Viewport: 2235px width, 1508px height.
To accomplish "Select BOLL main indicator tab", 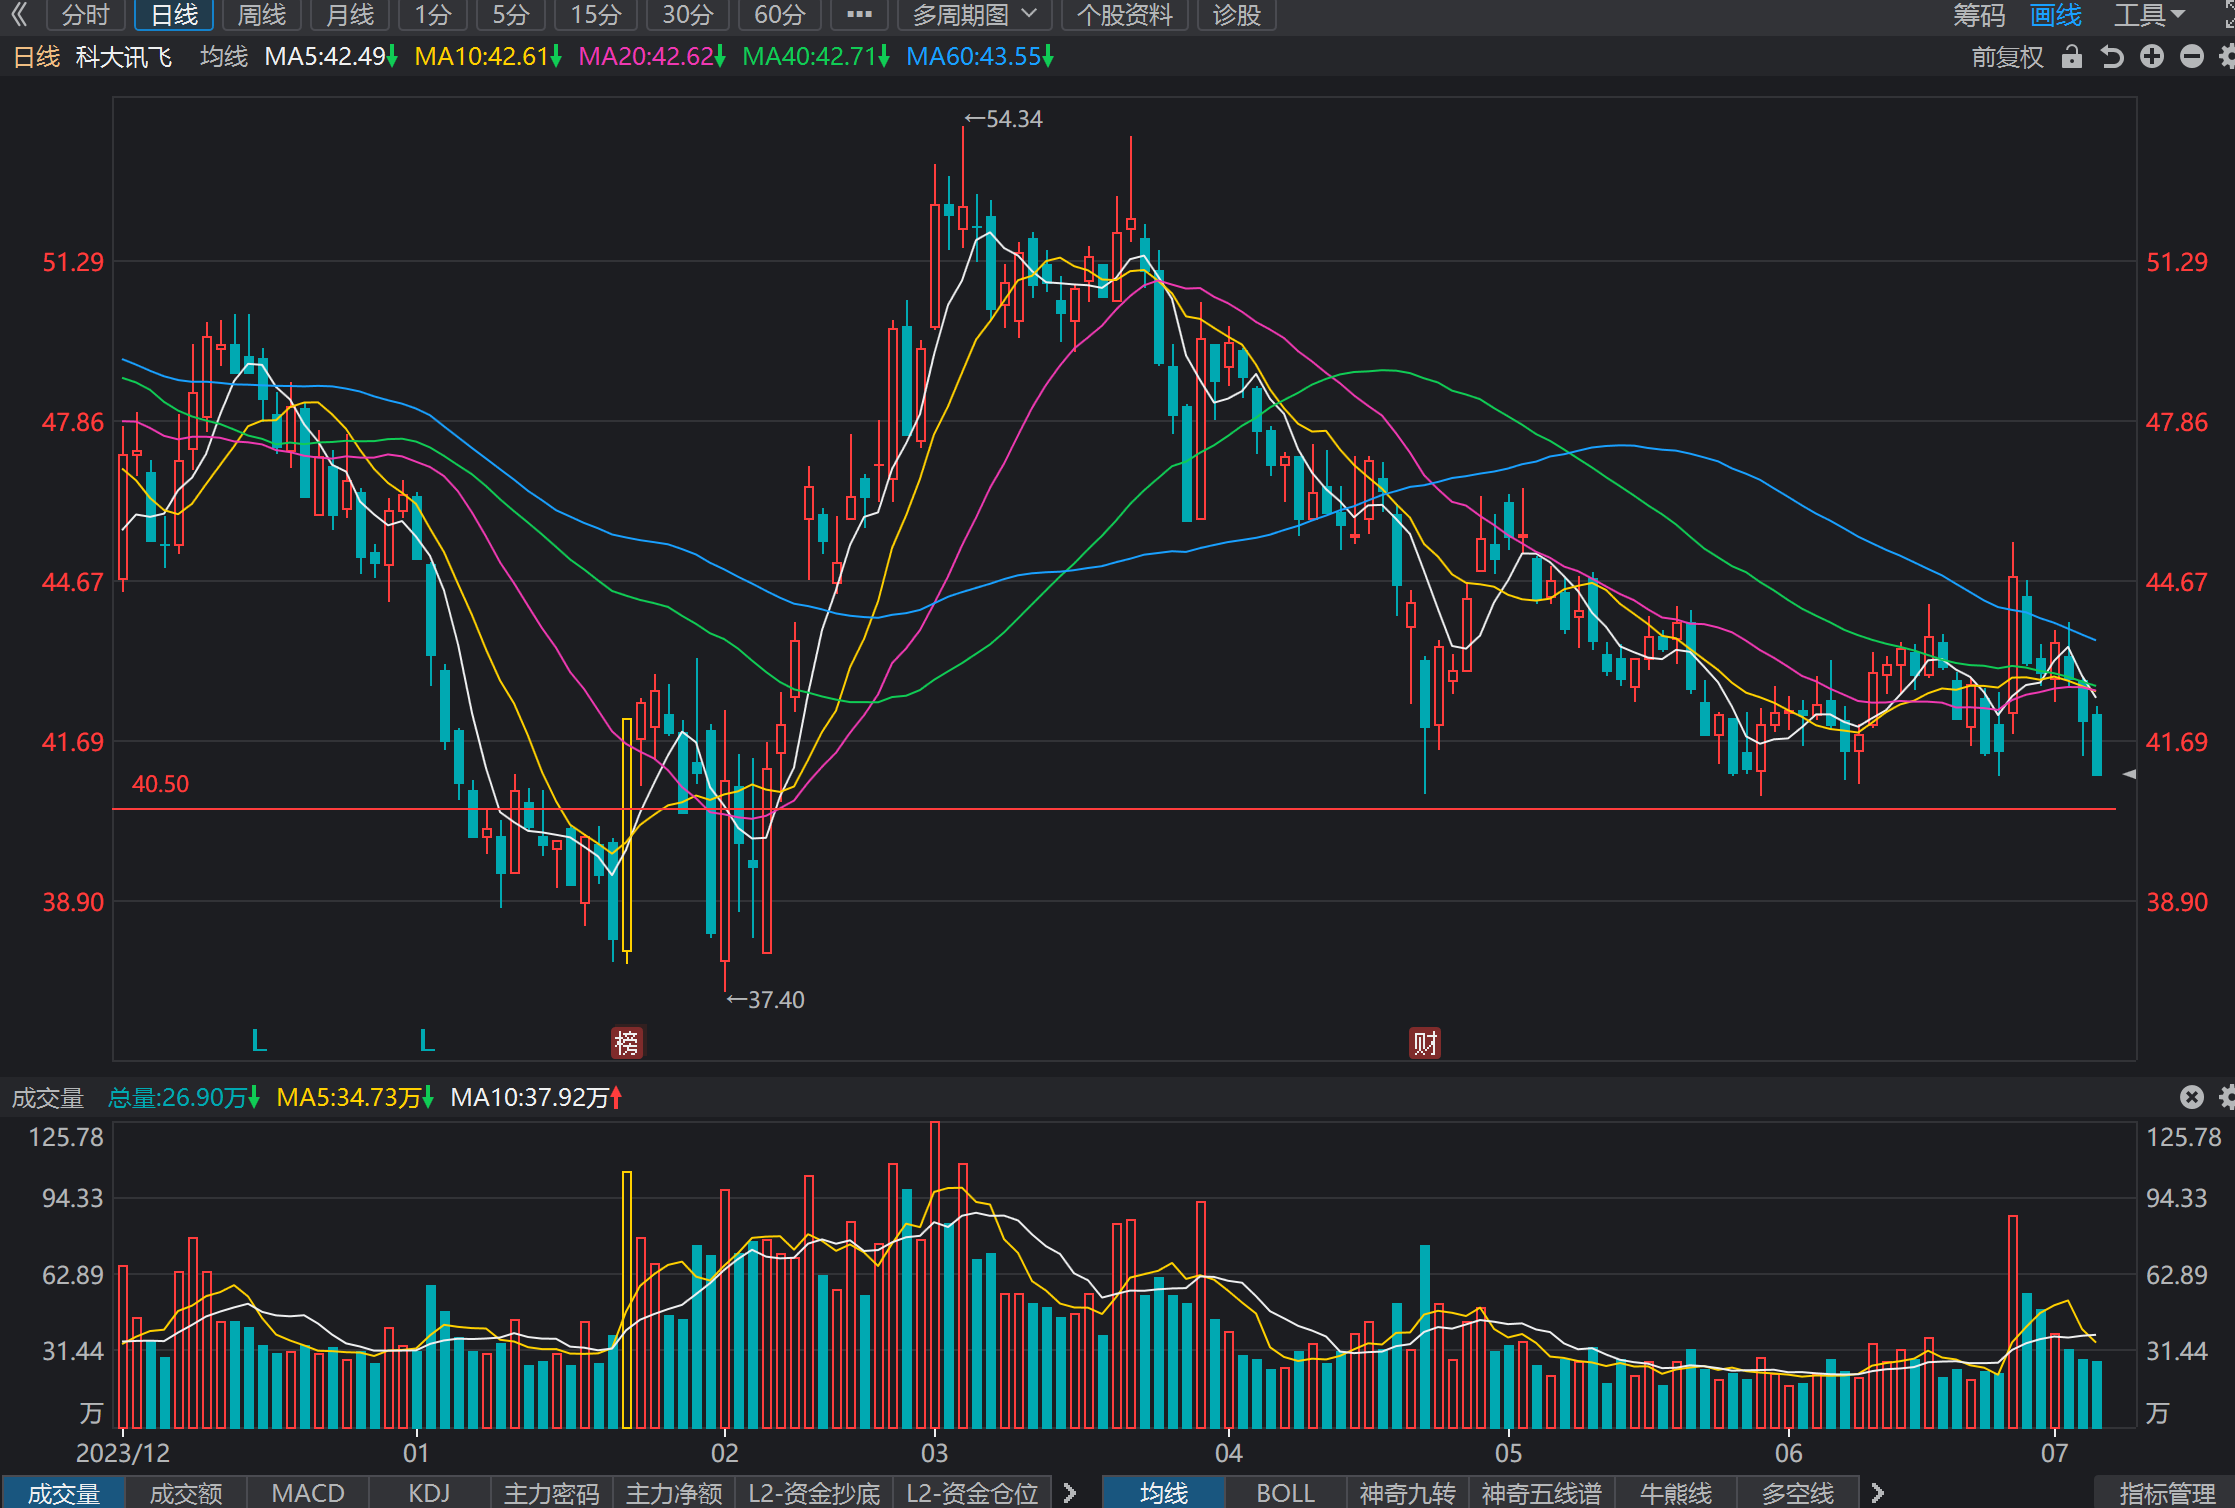I will (x=1286, y=1493).
